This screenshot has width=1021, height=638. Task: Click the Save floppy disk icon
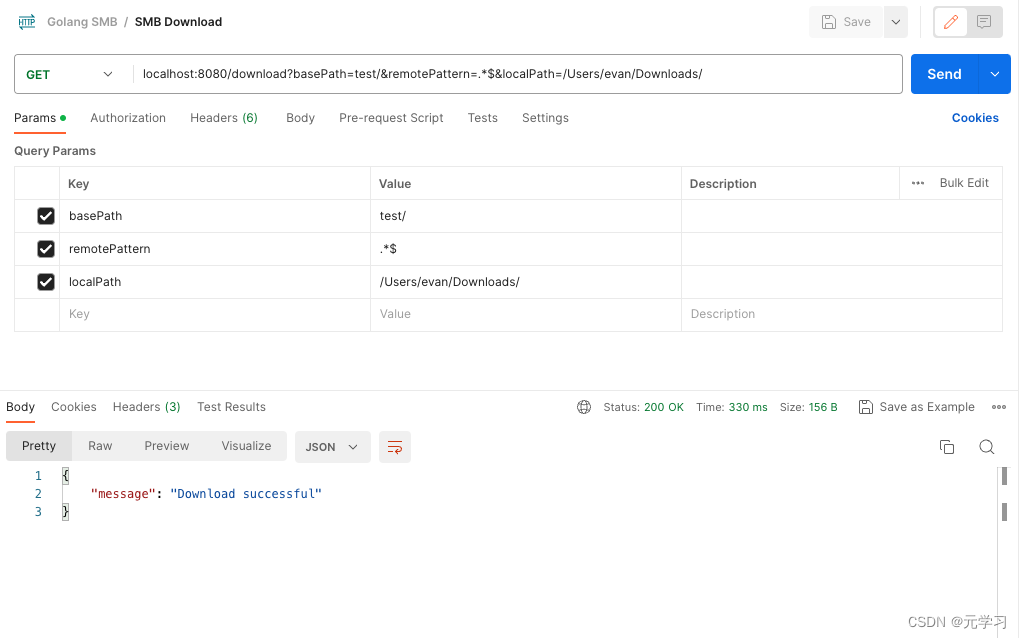click(828, 22)
